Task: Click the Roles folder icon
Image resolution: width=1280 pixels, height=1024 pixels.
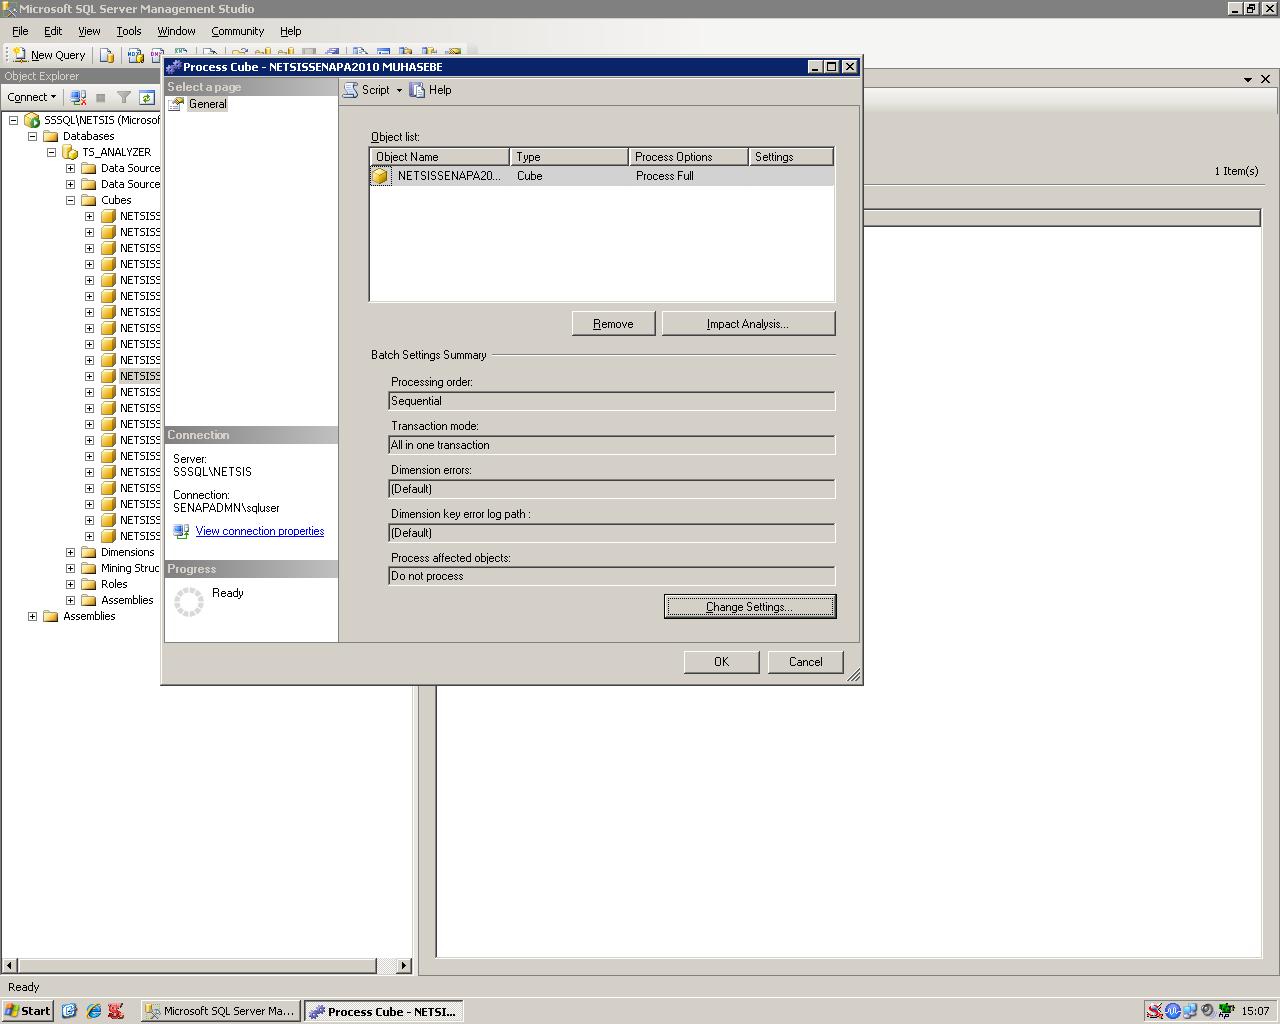Action: coord(89,584)
